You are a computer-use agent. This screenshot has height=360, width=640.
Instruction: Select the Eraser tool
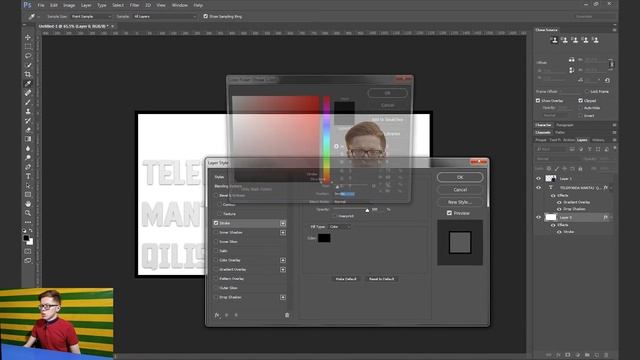click(x=28, y=130)
